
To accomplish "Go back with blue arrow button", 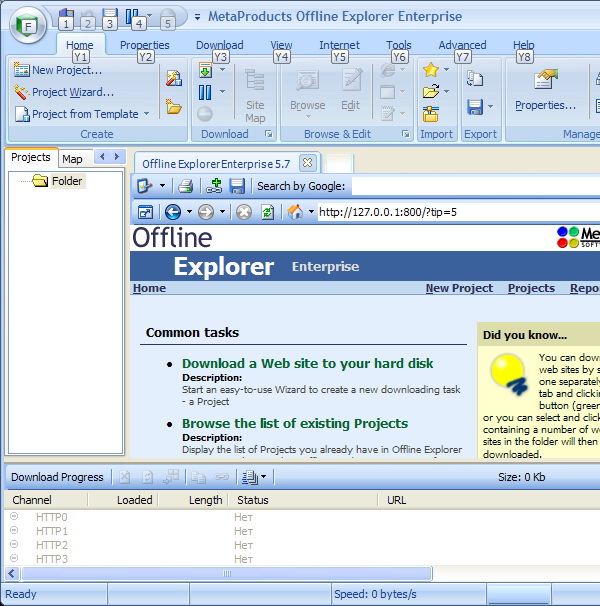I will [x=173, y=212].
